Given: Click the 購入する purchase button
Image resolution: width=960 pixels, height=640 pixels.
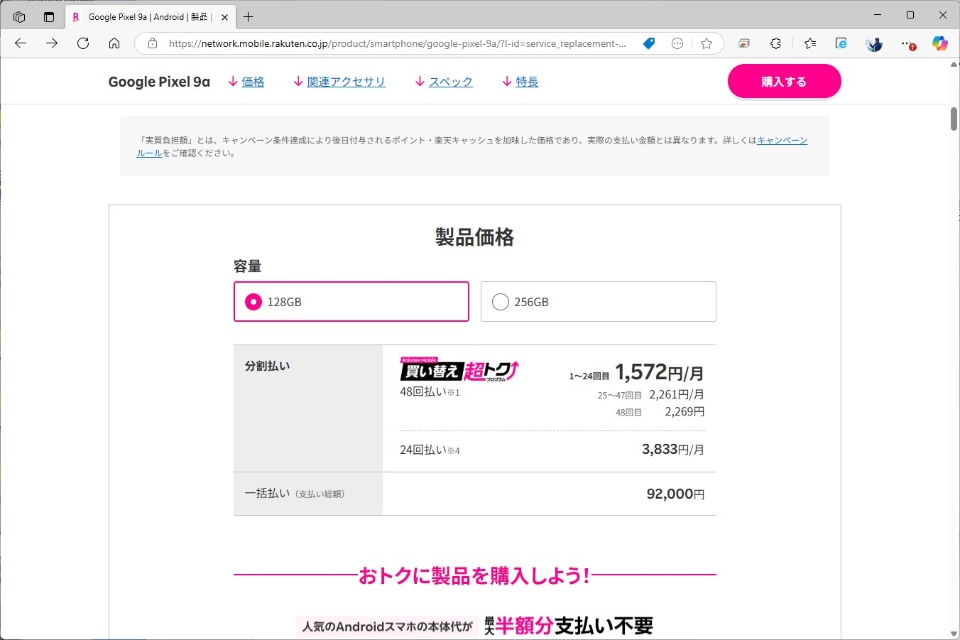Looking at the screenshot, I should [x=784, y=81].
